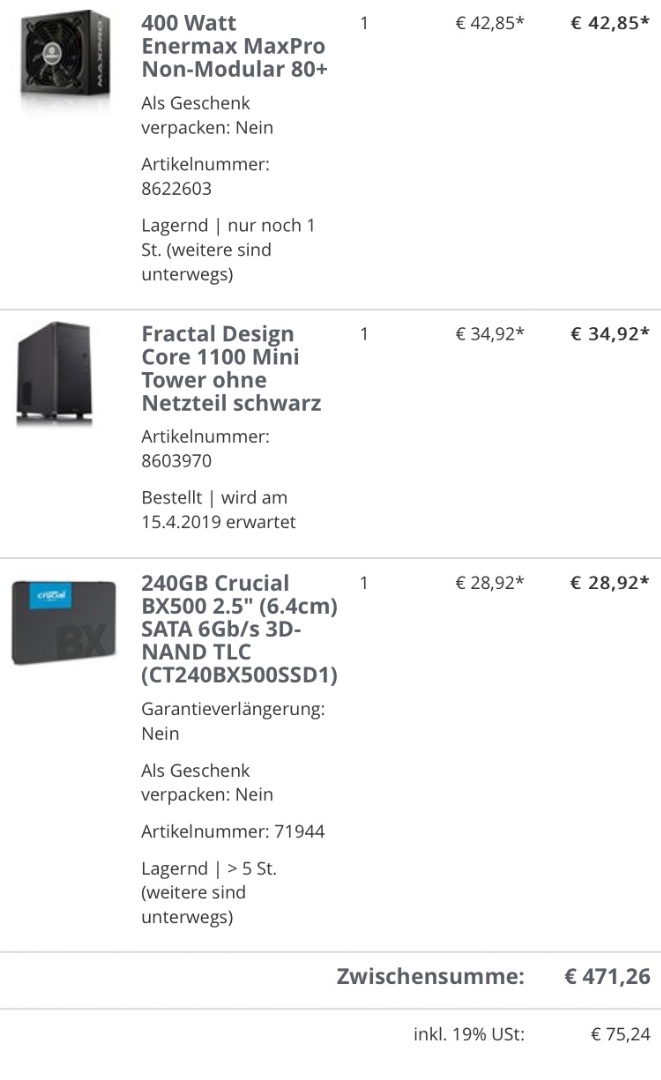Click the Enermax bold total price € 42,85
661x1080 pixels.
pyautogui.click(x=610, y=23)
